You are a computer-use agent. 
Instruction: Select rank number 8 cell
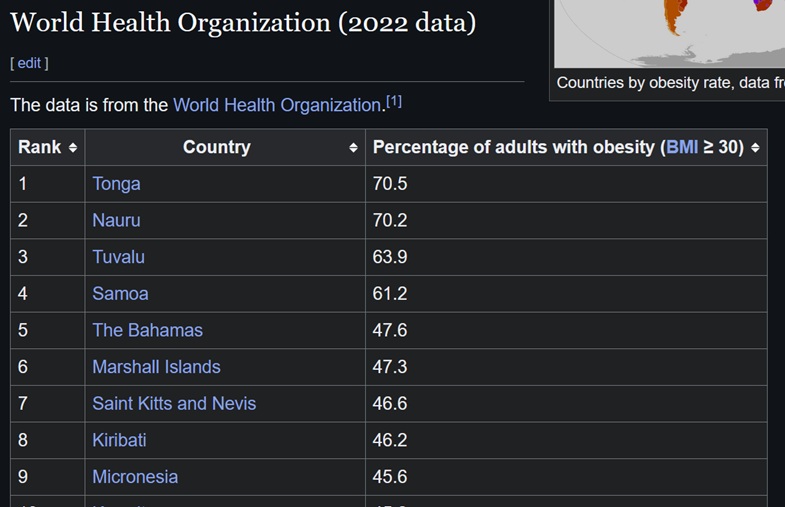click(48, 440)
